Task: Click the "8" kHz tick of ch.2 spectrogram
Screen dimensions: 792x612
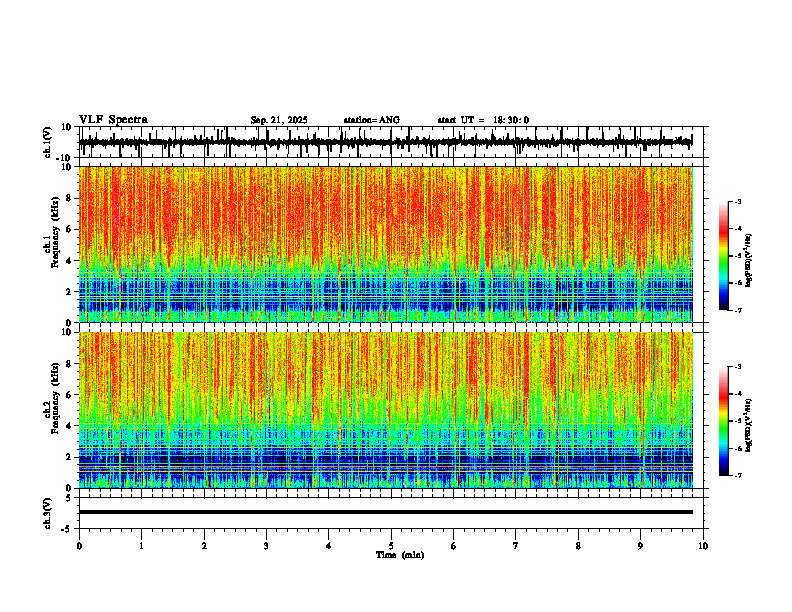Action: click(70, 364)
